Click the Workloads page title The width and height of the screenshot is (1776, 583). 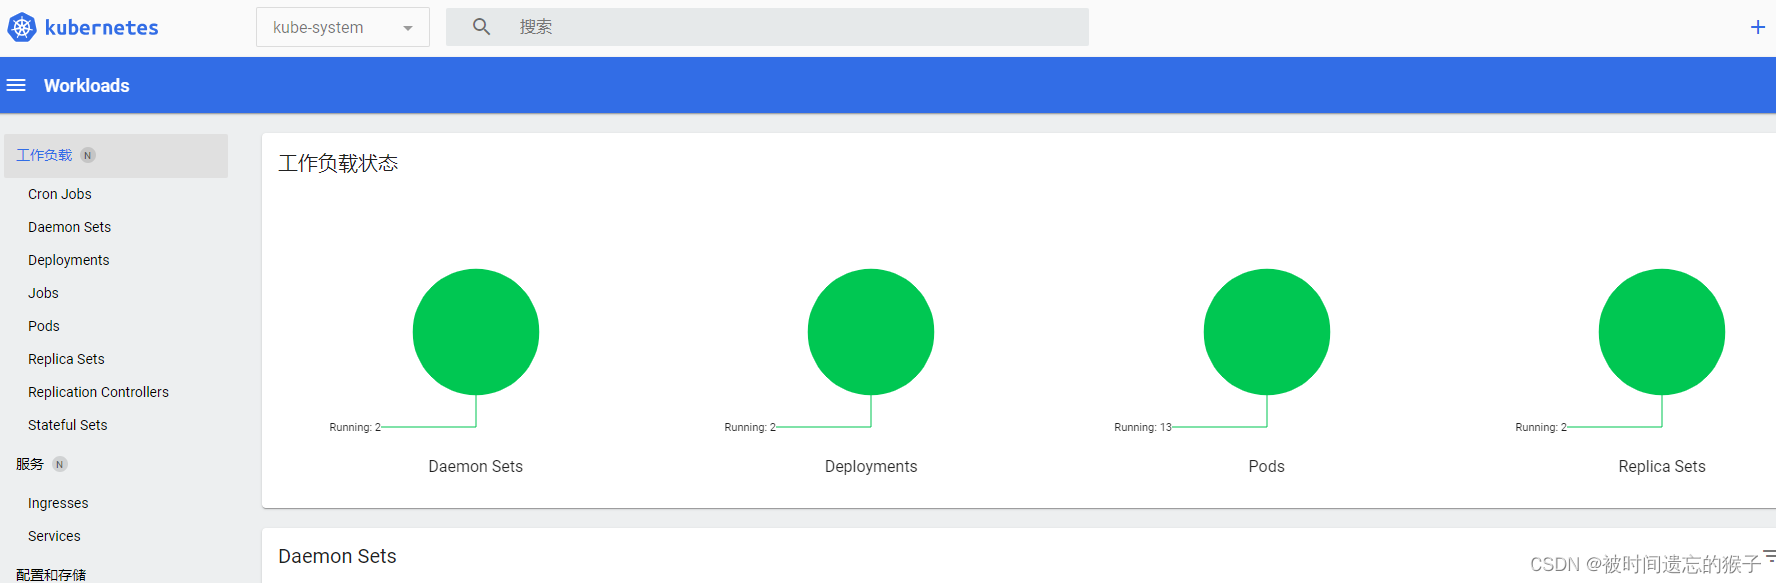pyautogui.click(x=87, y=86)
